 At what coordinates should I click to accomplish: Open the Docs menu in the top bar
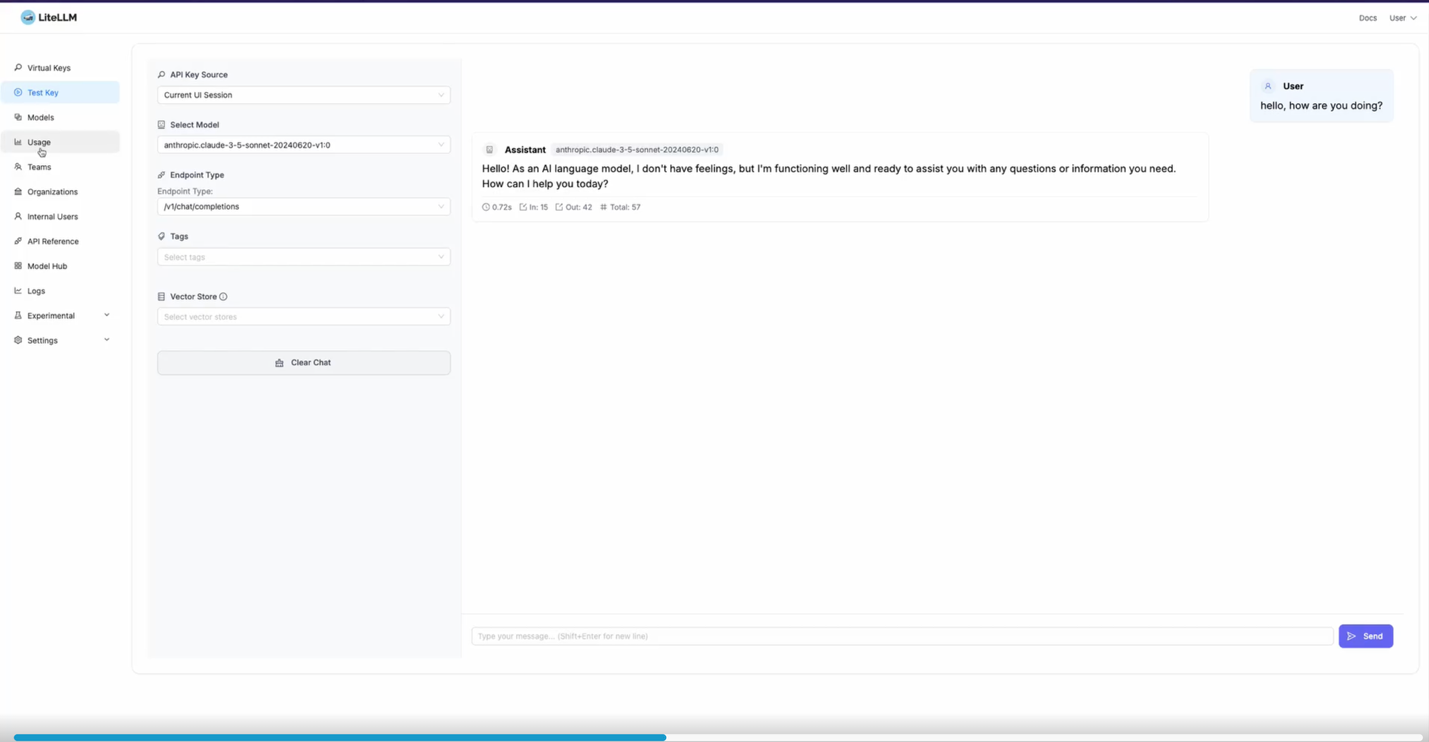point(1367,17)
